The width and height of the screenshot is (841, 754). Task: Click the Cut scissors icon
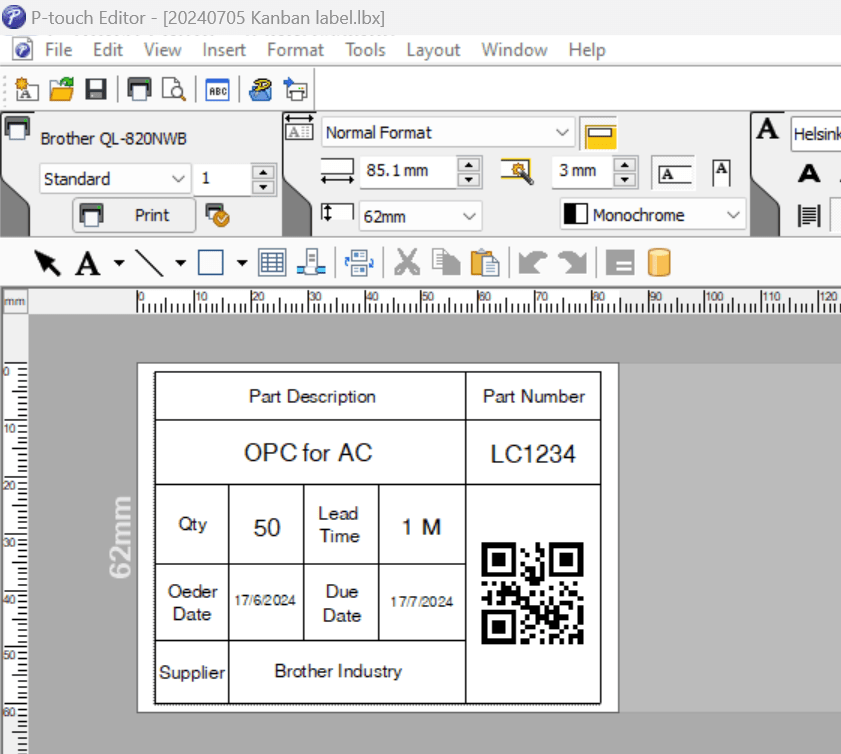407,263
